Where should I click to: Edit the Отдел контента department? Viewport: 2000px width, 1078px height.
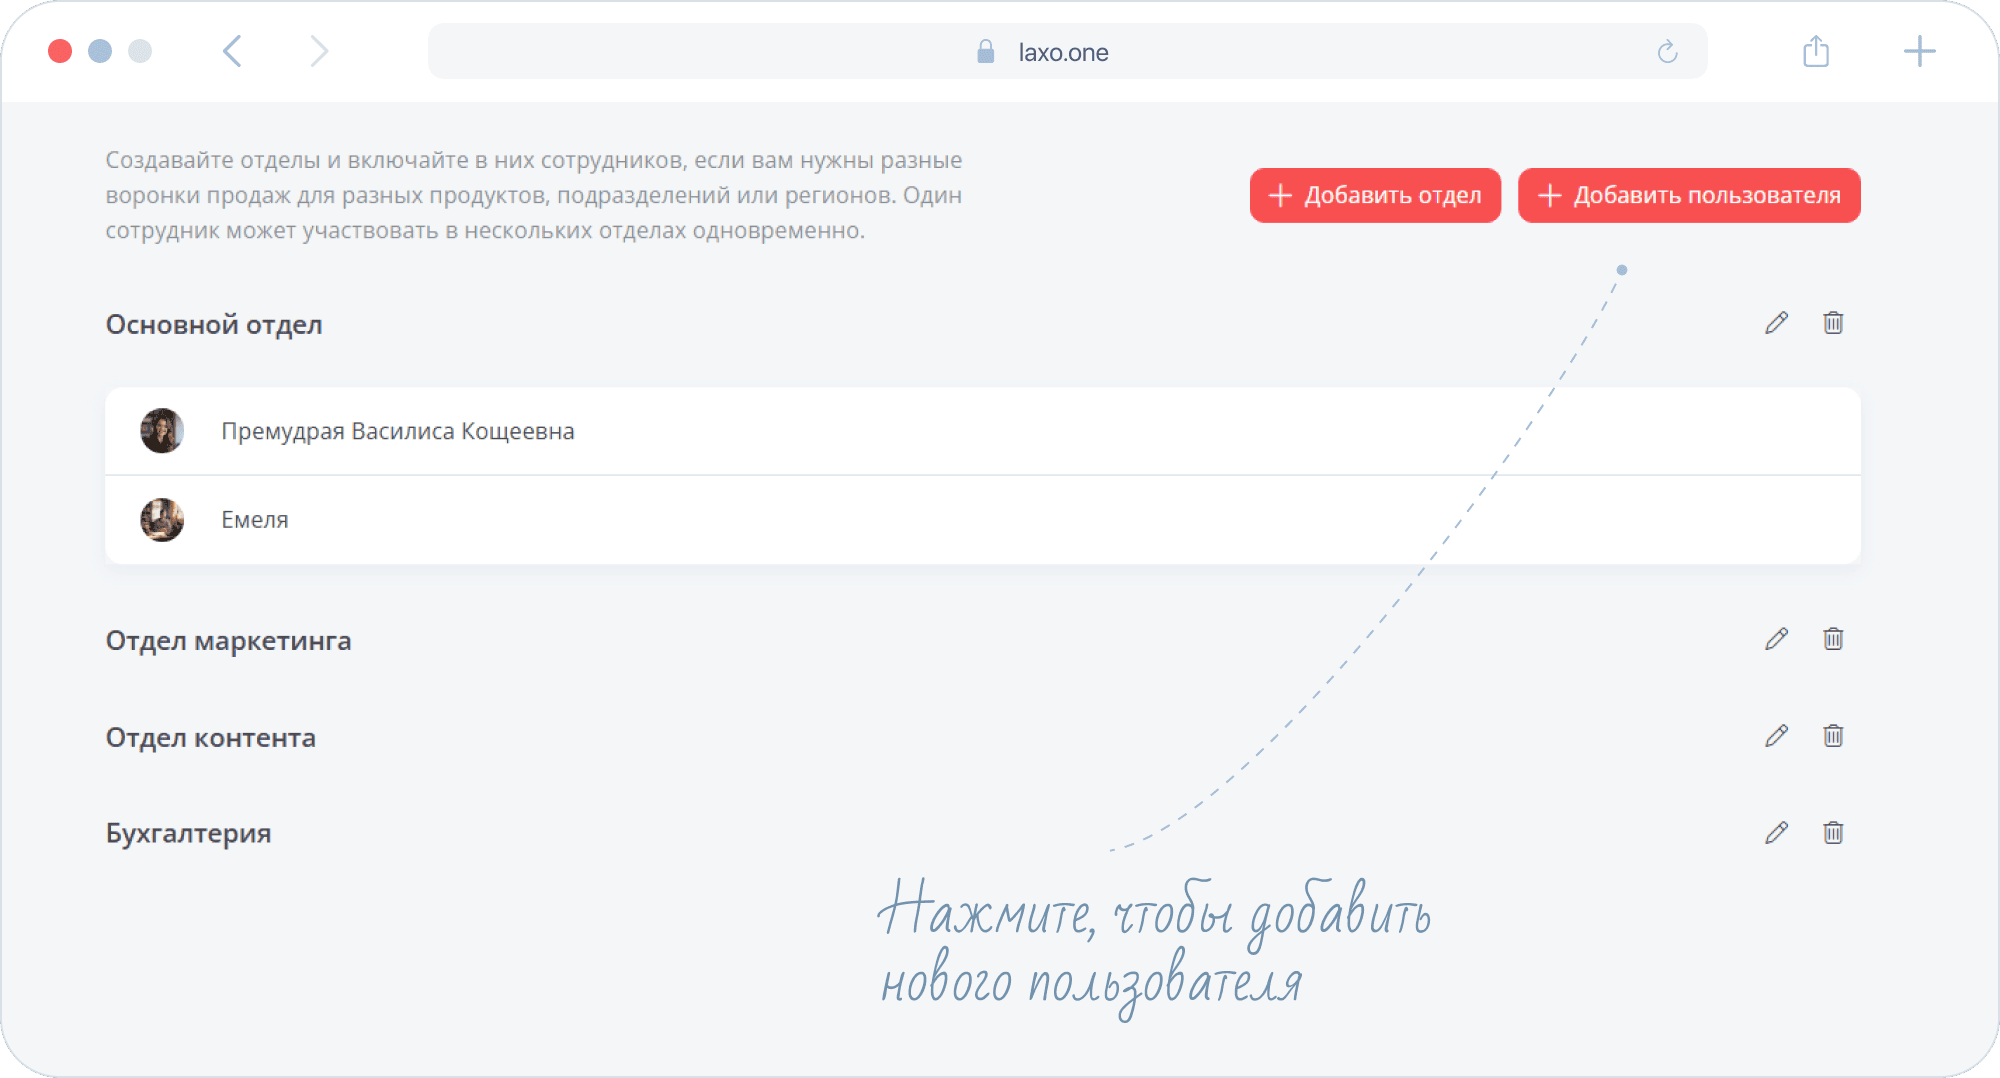(1776, 736)
